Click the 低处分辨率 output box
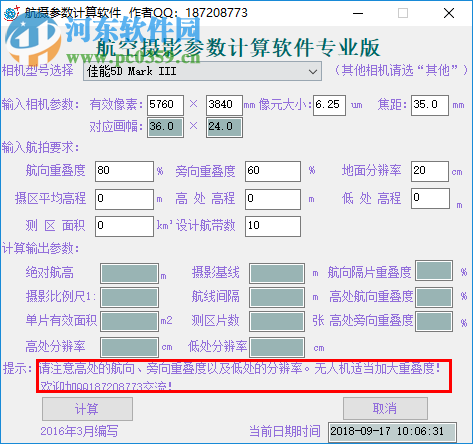The width and height of the screenshot is (473, 444). (277, 347)
